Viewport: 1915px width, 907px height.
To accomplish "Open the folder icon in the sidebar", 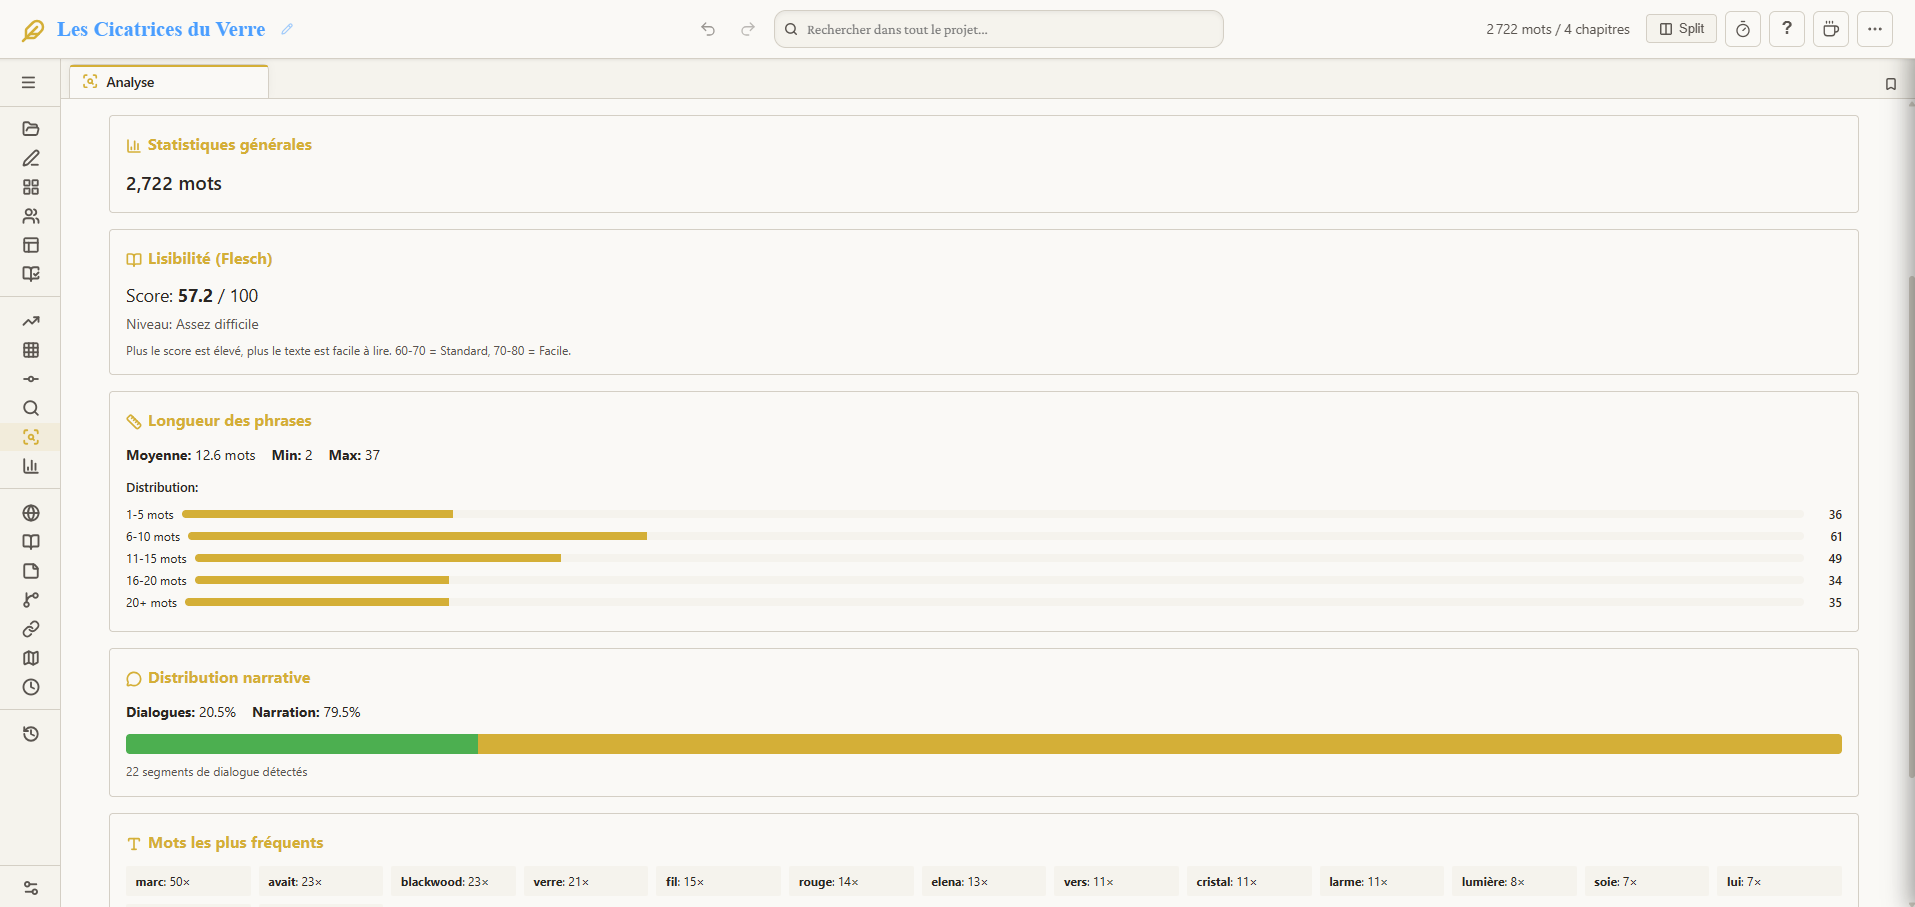I will click(x=31, y=129).
